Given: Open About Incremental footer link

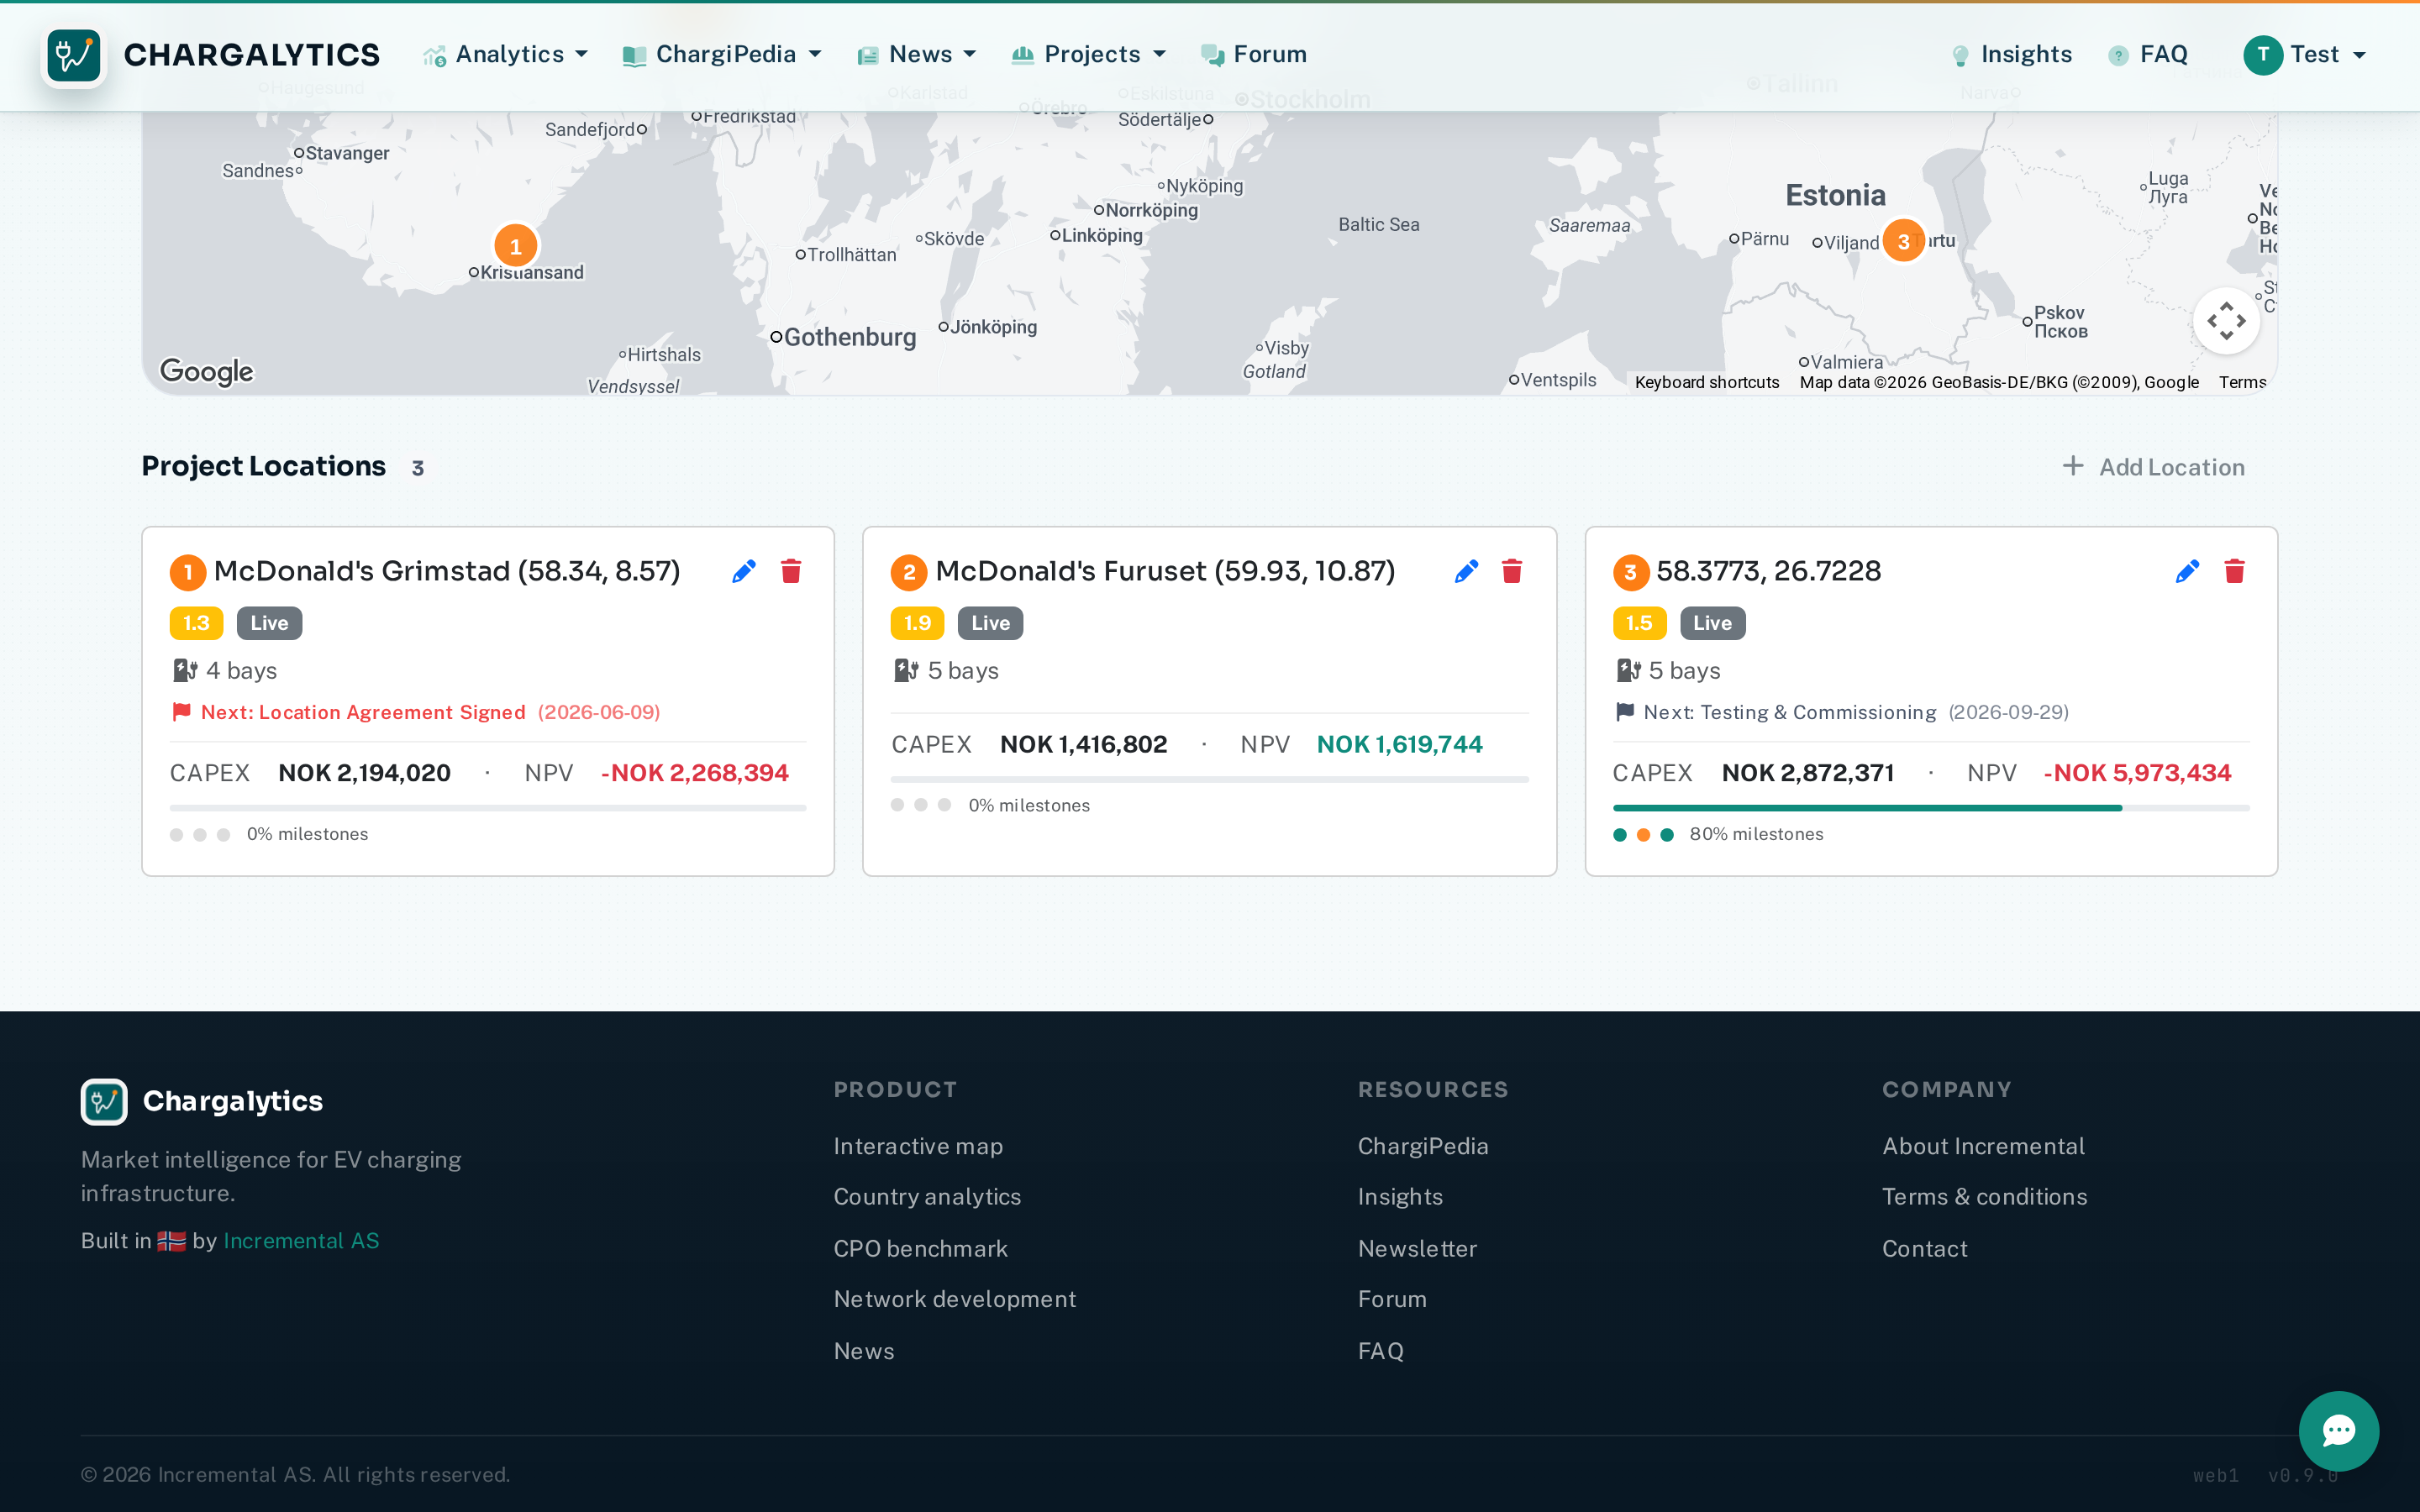Looking at the screenshot, I should click(x=1983, y=1146).
